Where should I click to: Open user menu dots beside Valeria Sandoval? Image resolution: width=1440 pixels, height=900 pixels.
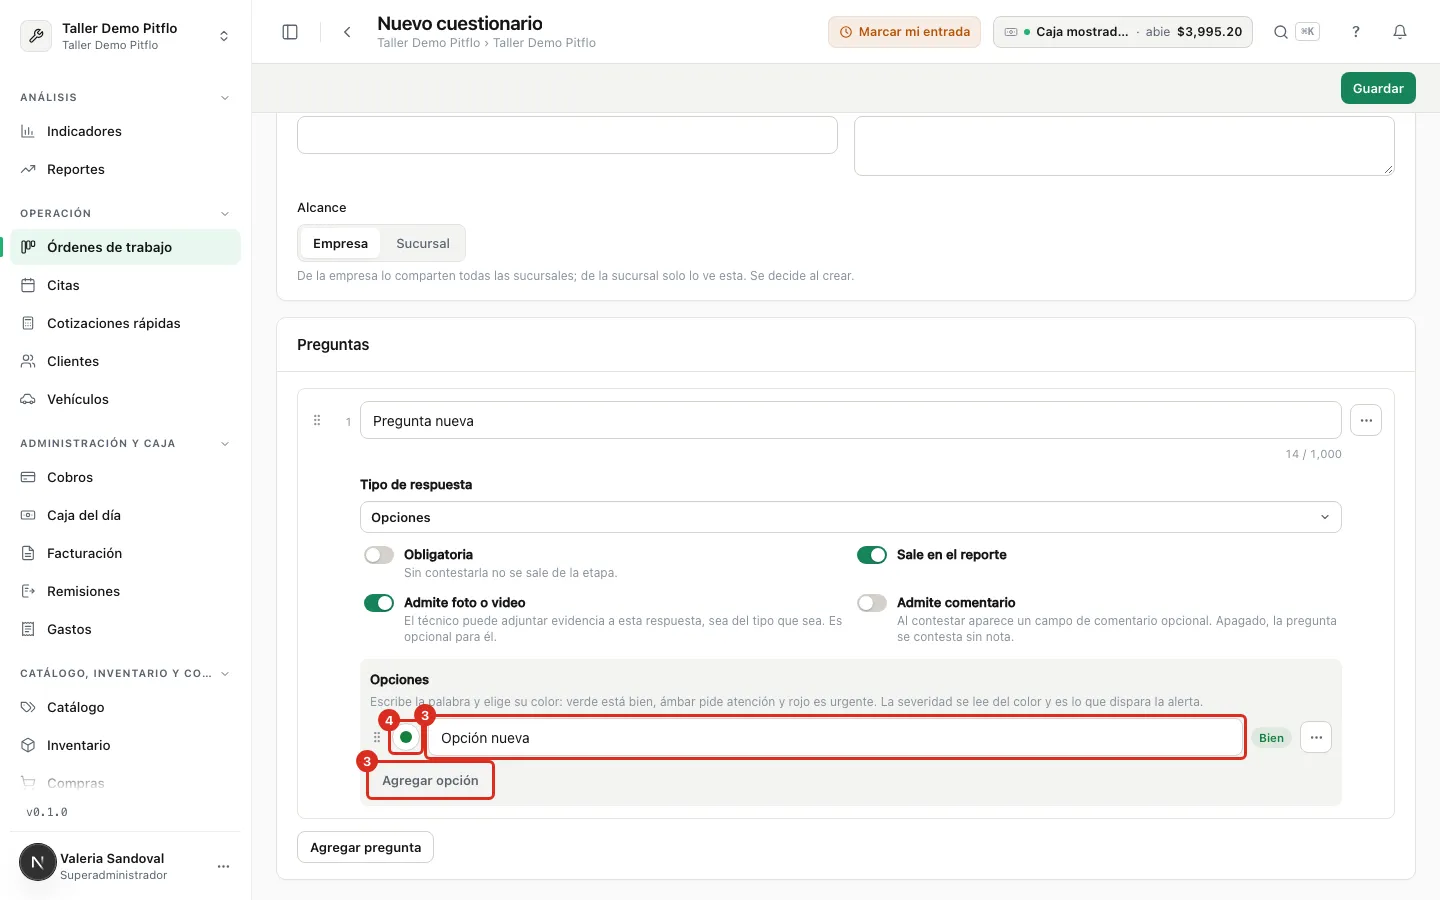point(223,866)
